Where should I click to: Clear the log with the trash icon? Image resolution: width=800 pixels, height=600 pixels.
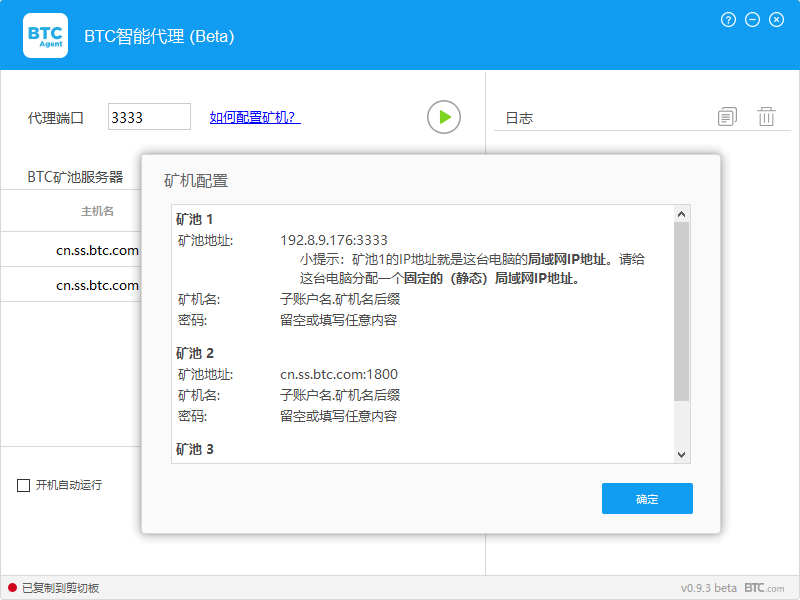coord(766,116)
